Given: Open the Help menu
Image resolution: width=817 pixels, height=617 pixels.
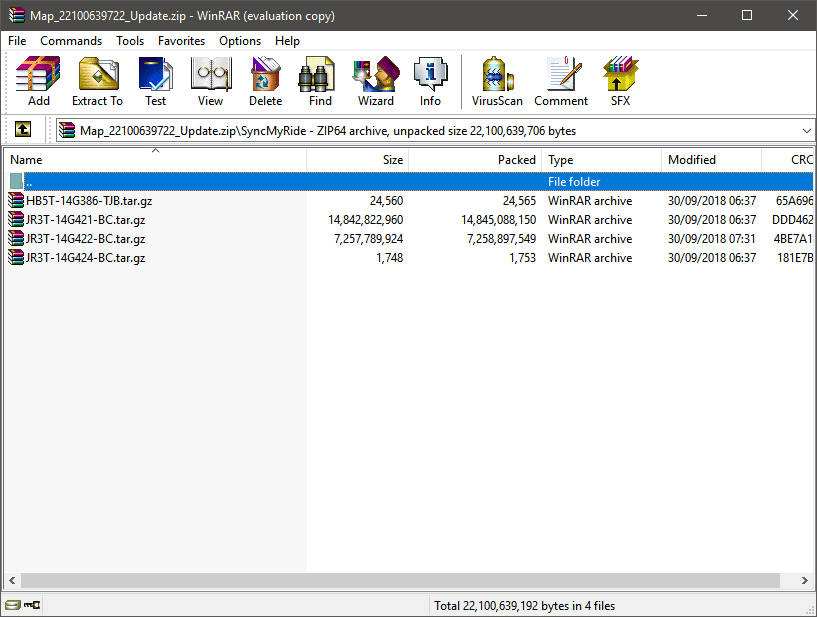Looking at the screenshot, I should click(287, 41).
